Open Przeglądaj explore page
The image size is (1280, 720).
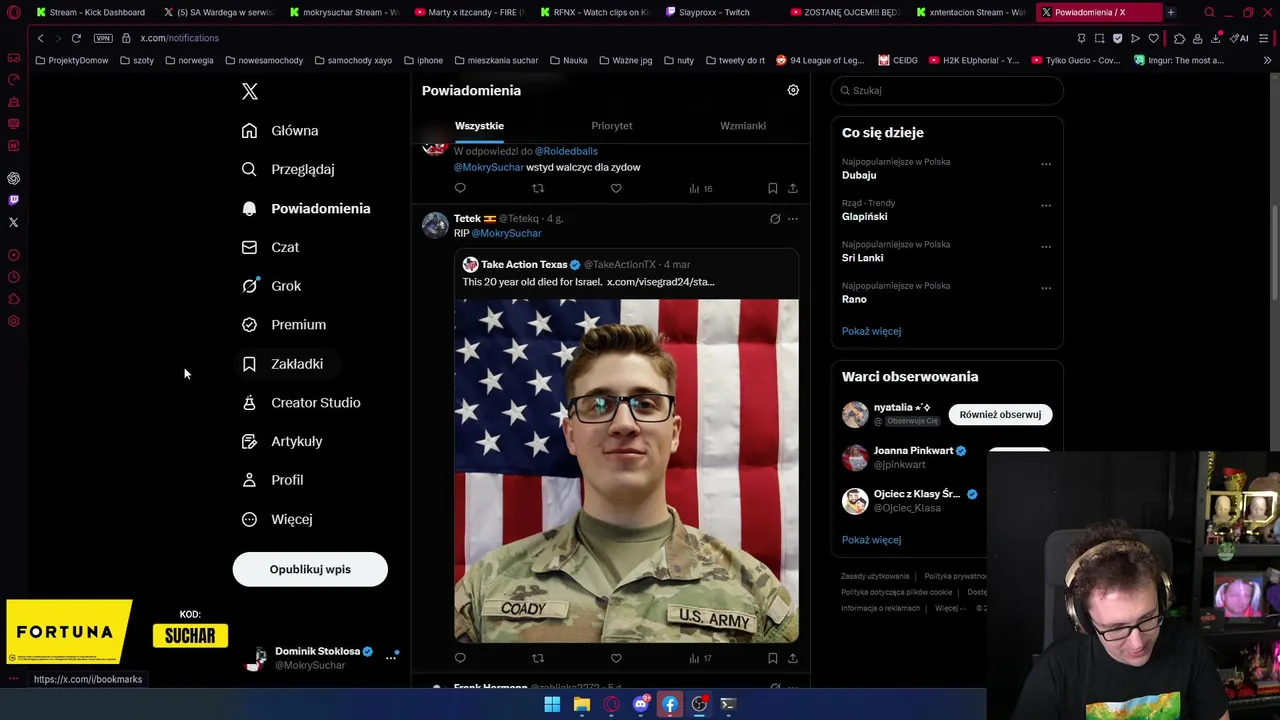pyautogui.click(x=289, y=170)
